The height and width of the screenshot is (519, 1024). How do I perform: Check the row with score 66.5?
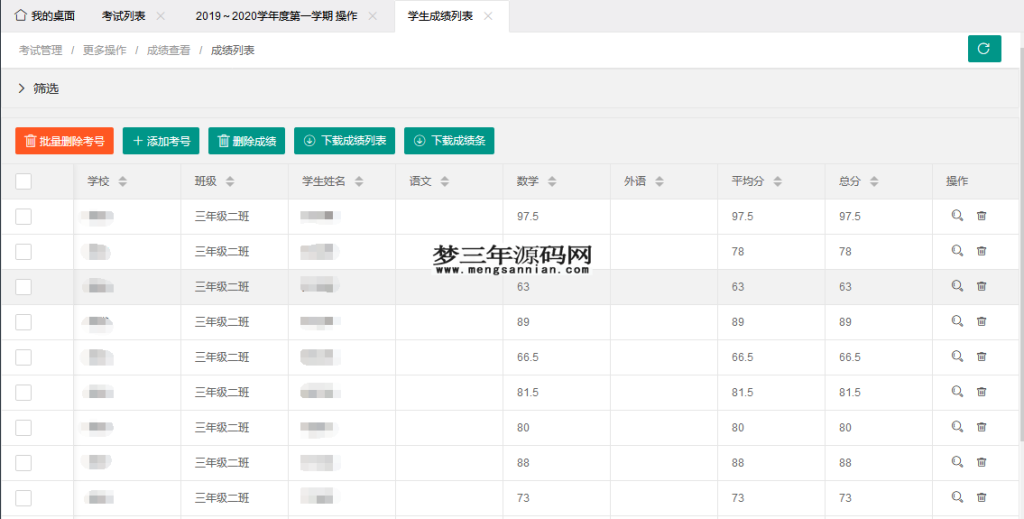click(24, 357)
